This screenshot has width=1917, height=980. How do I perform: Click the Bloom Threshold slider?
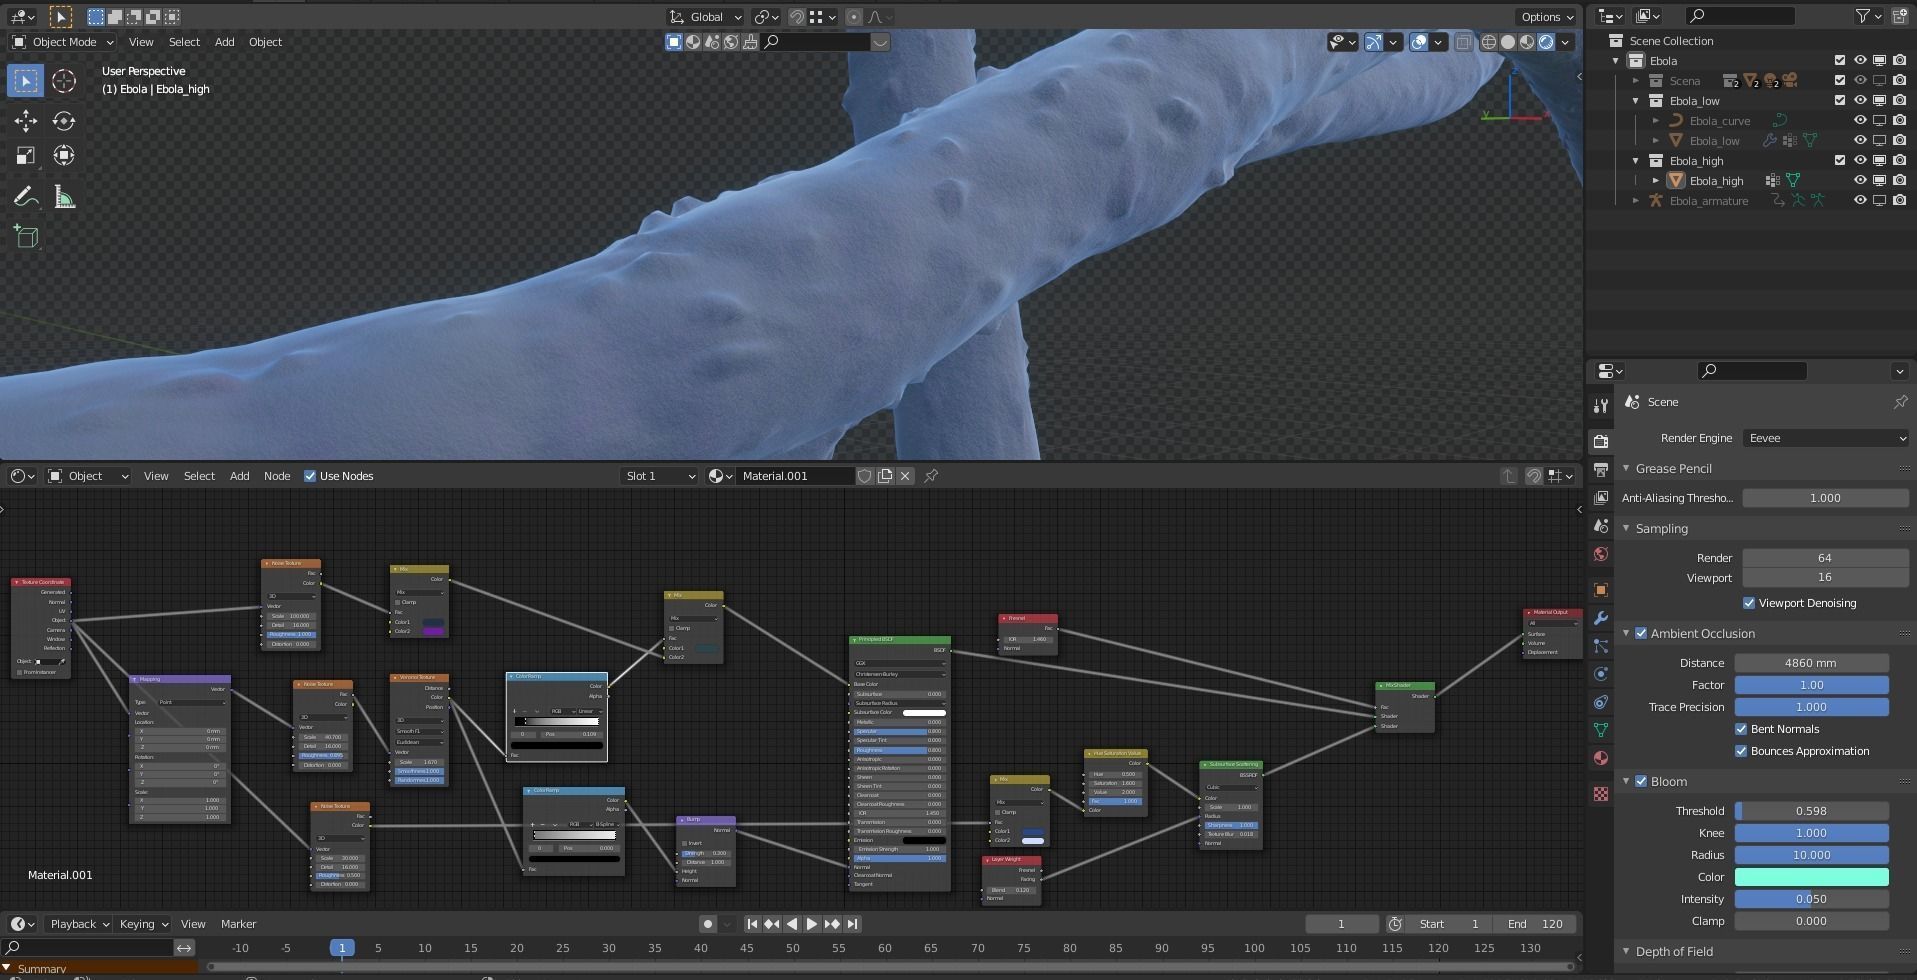[x=1811, y=811]
